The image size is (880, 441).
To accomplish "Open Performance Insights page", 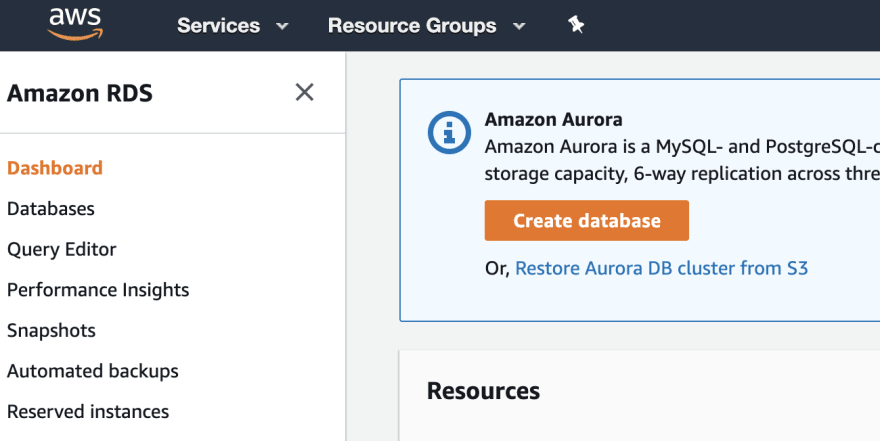I will pyautogui.click(x=98, y=290).
